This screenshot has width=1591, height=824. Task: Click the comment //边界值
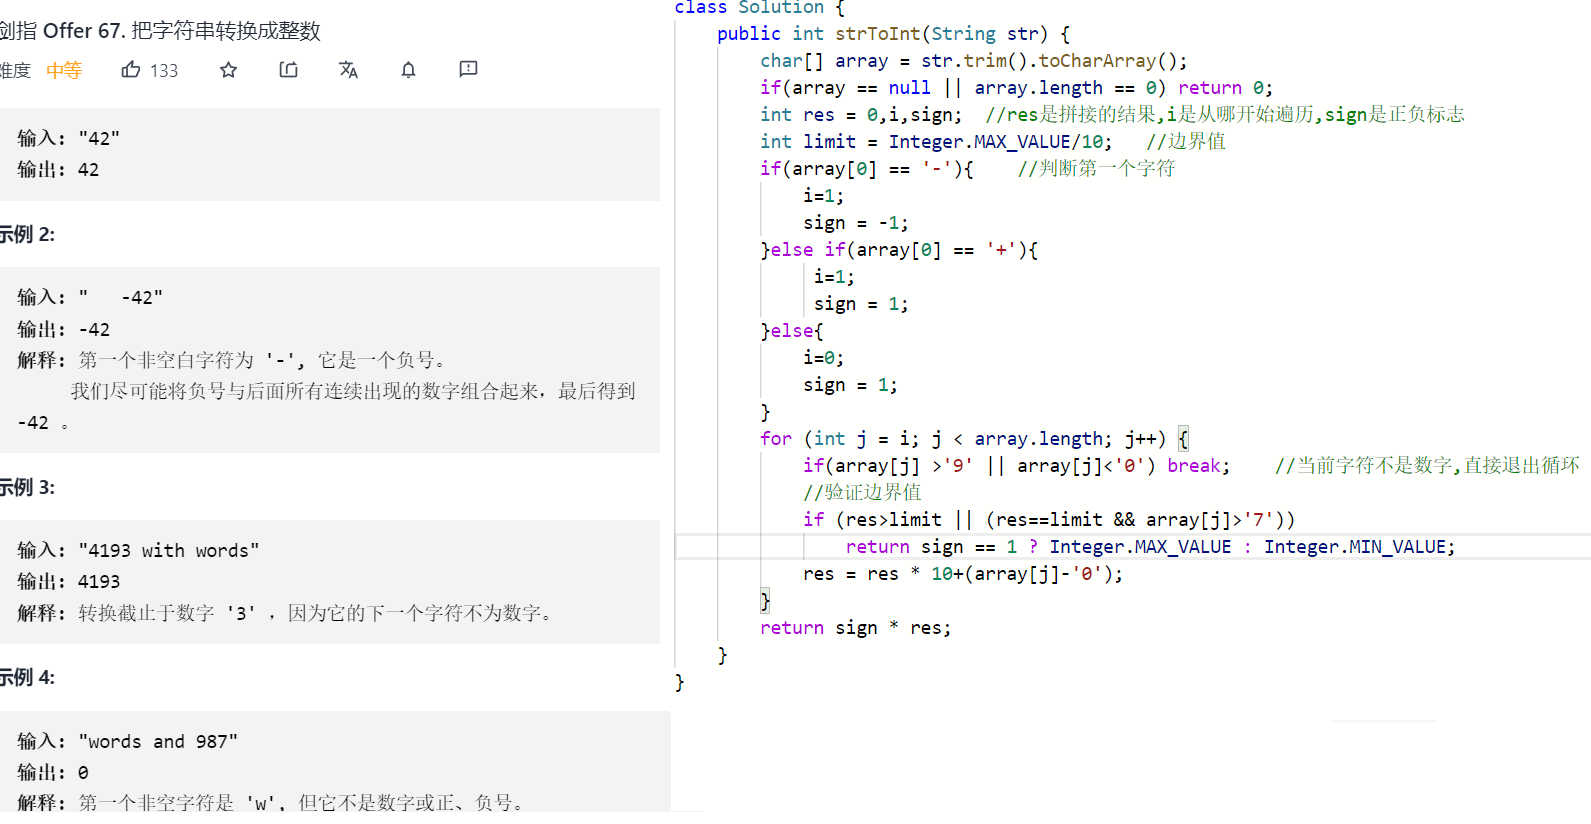click(1186, 142)
